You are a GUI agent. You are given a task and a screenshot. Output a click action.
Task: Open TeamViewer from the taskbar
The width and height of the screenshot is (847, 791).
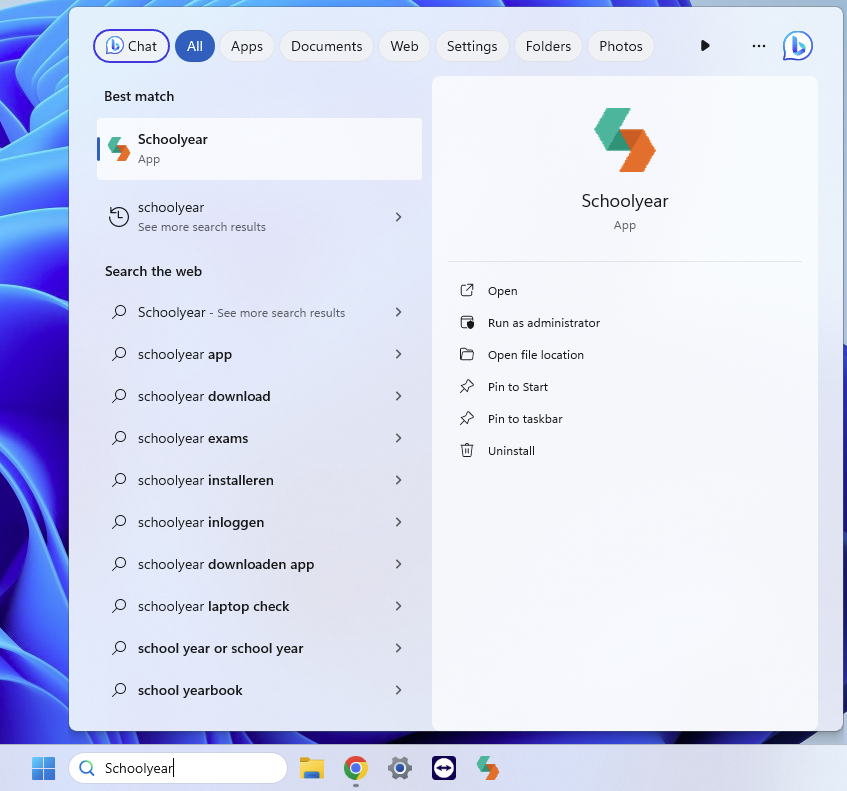[444, 768]
